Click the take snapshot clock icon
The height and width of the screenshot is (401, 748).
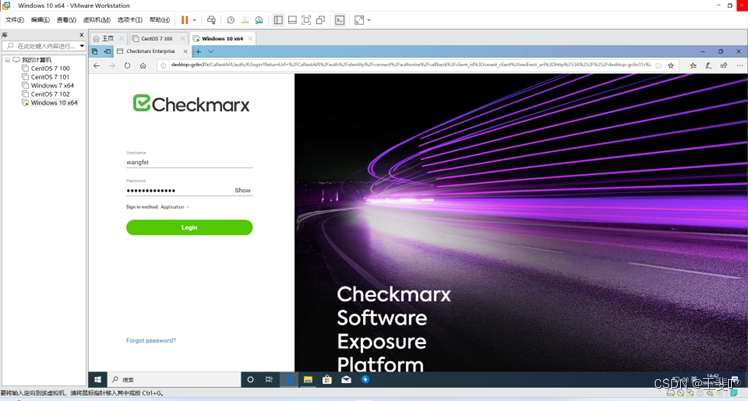(x=230, y=20)
